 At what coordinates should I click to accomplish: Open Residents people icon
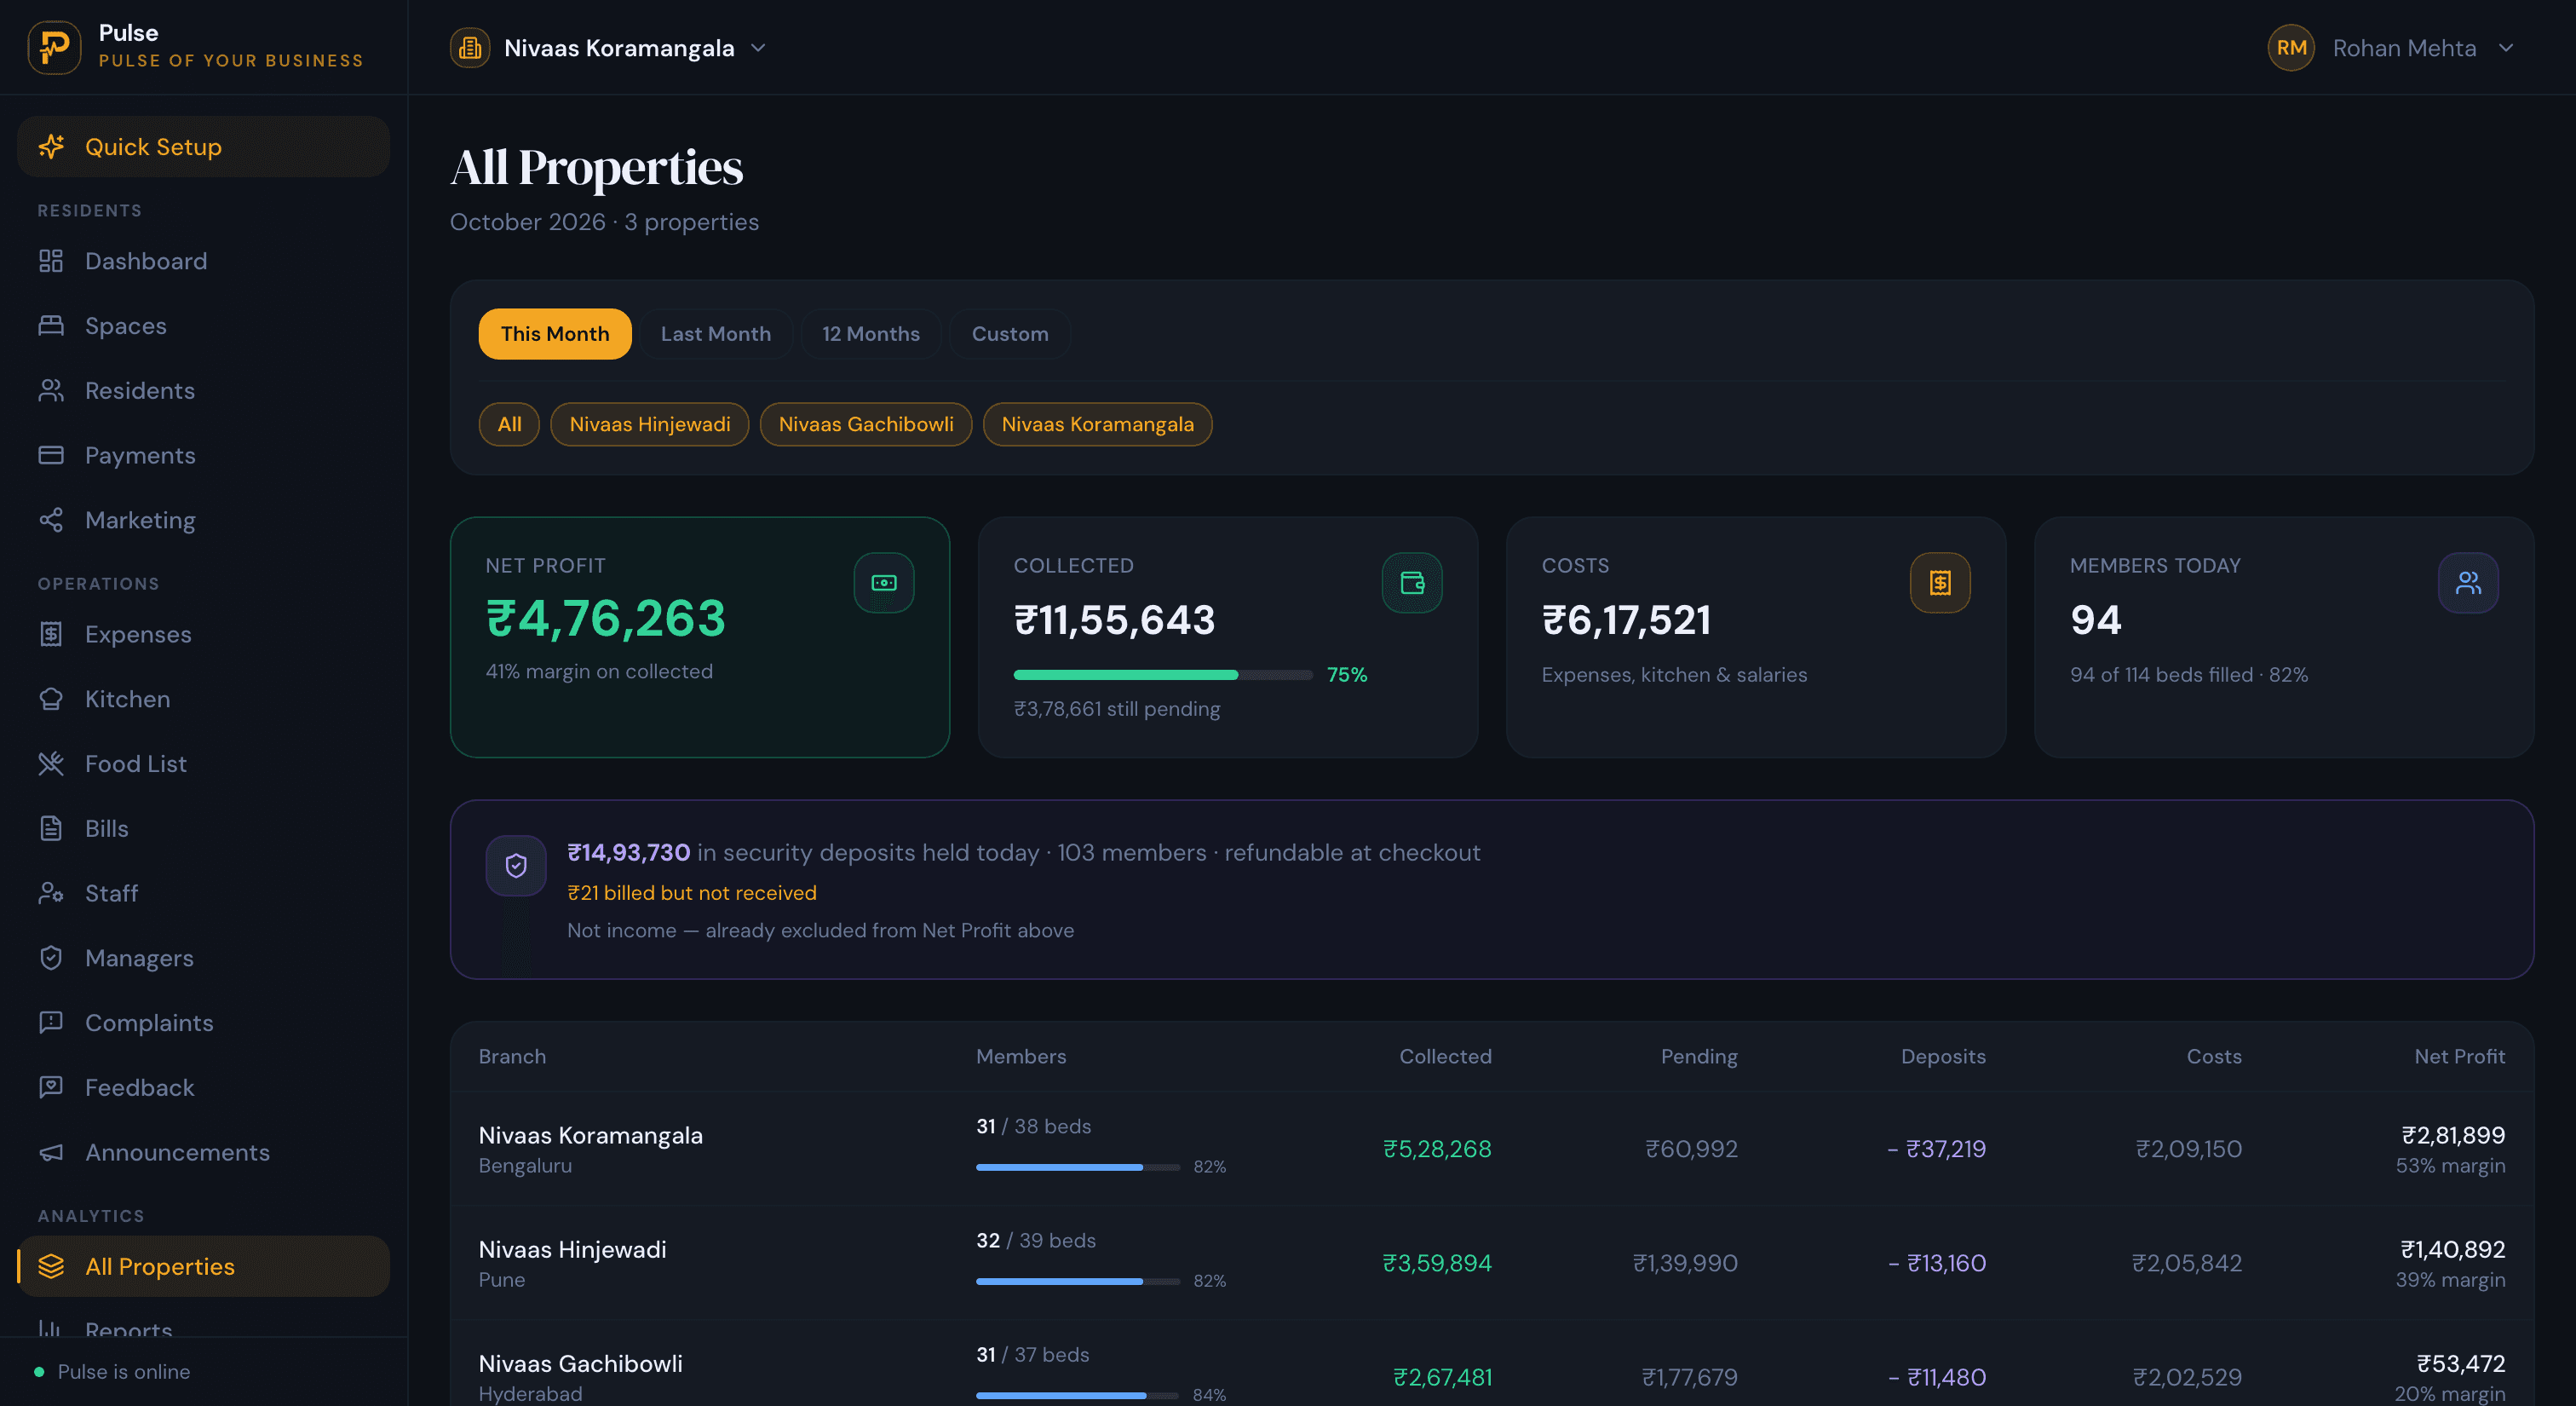point(51,391)
